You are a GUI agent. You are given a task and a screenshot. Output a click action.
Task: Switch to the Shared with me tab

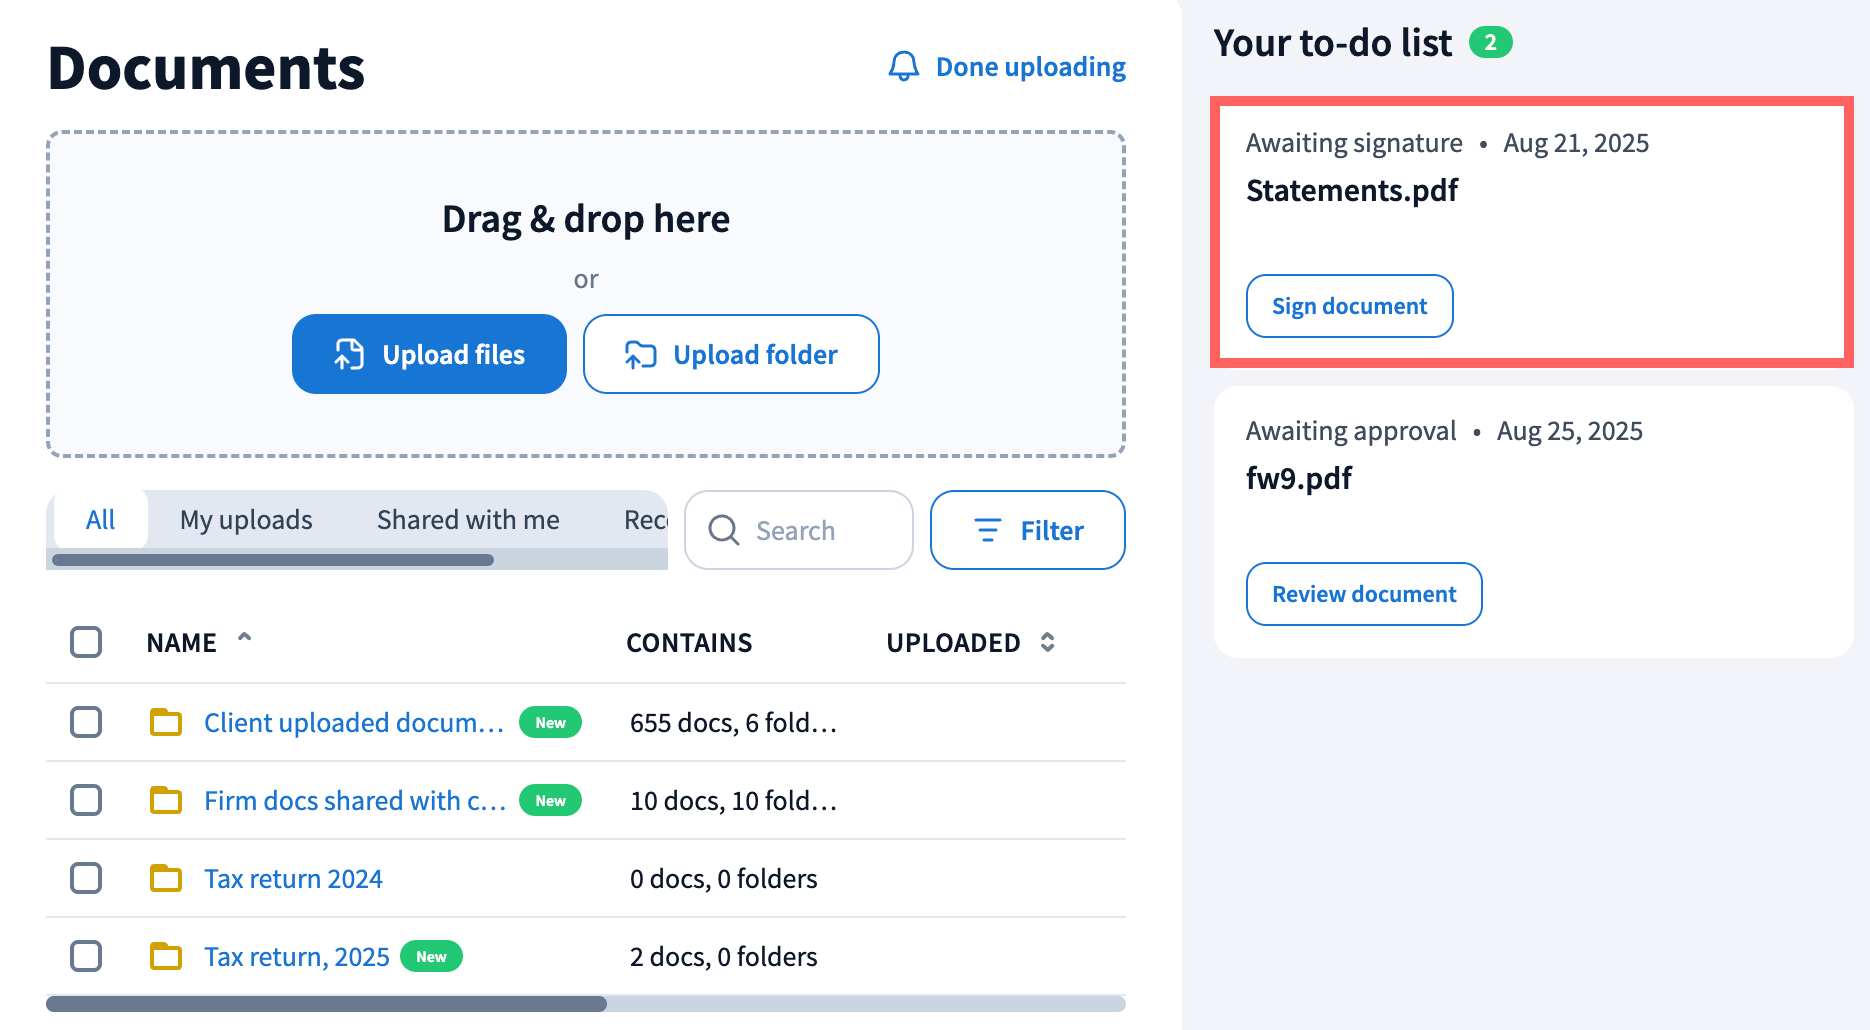(x=468, y=520)
